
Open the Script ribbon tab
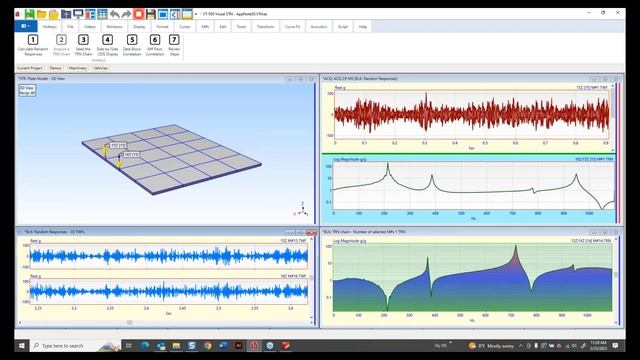(x=343, y=27)
